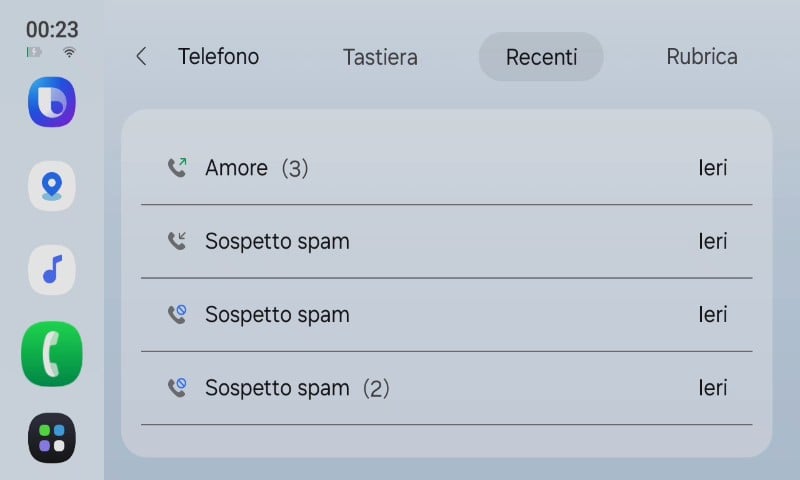The height and width of the screenshot is (480, 800).
Task: Tap the blocked call icon on Sospetto spam (2)
Action: pos(177,388)
